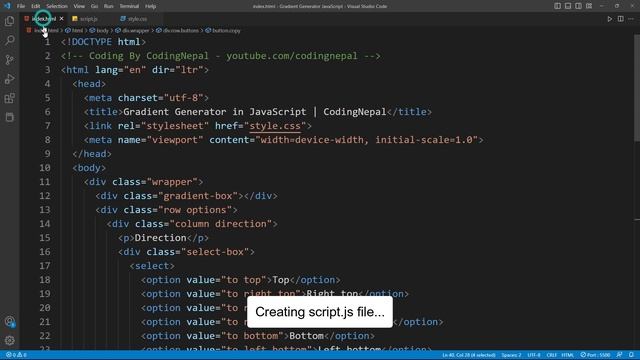The height and width of the screenshot is (360, 640).
Task: Open the Selection menu
Action: (57, 6)
